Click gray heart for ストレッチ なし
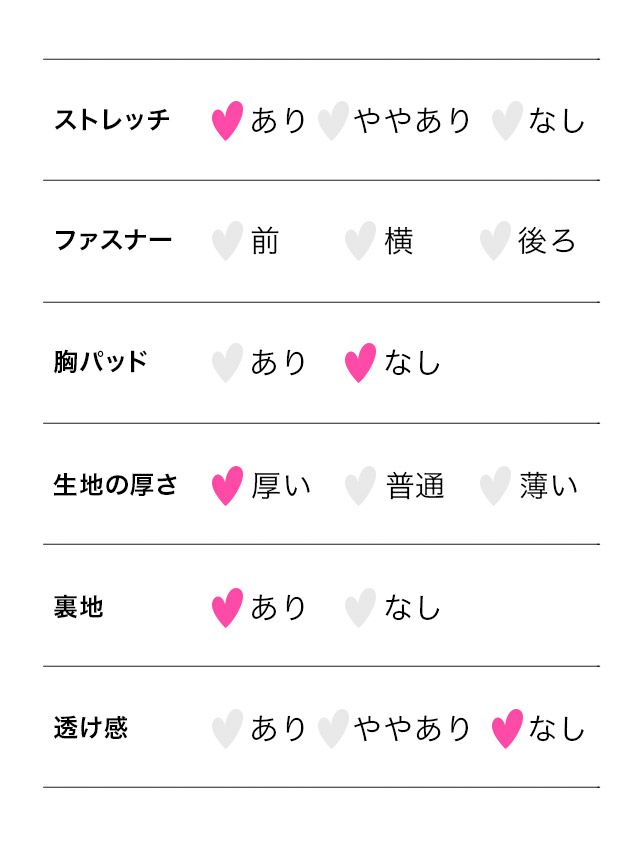 pos(507,121)
